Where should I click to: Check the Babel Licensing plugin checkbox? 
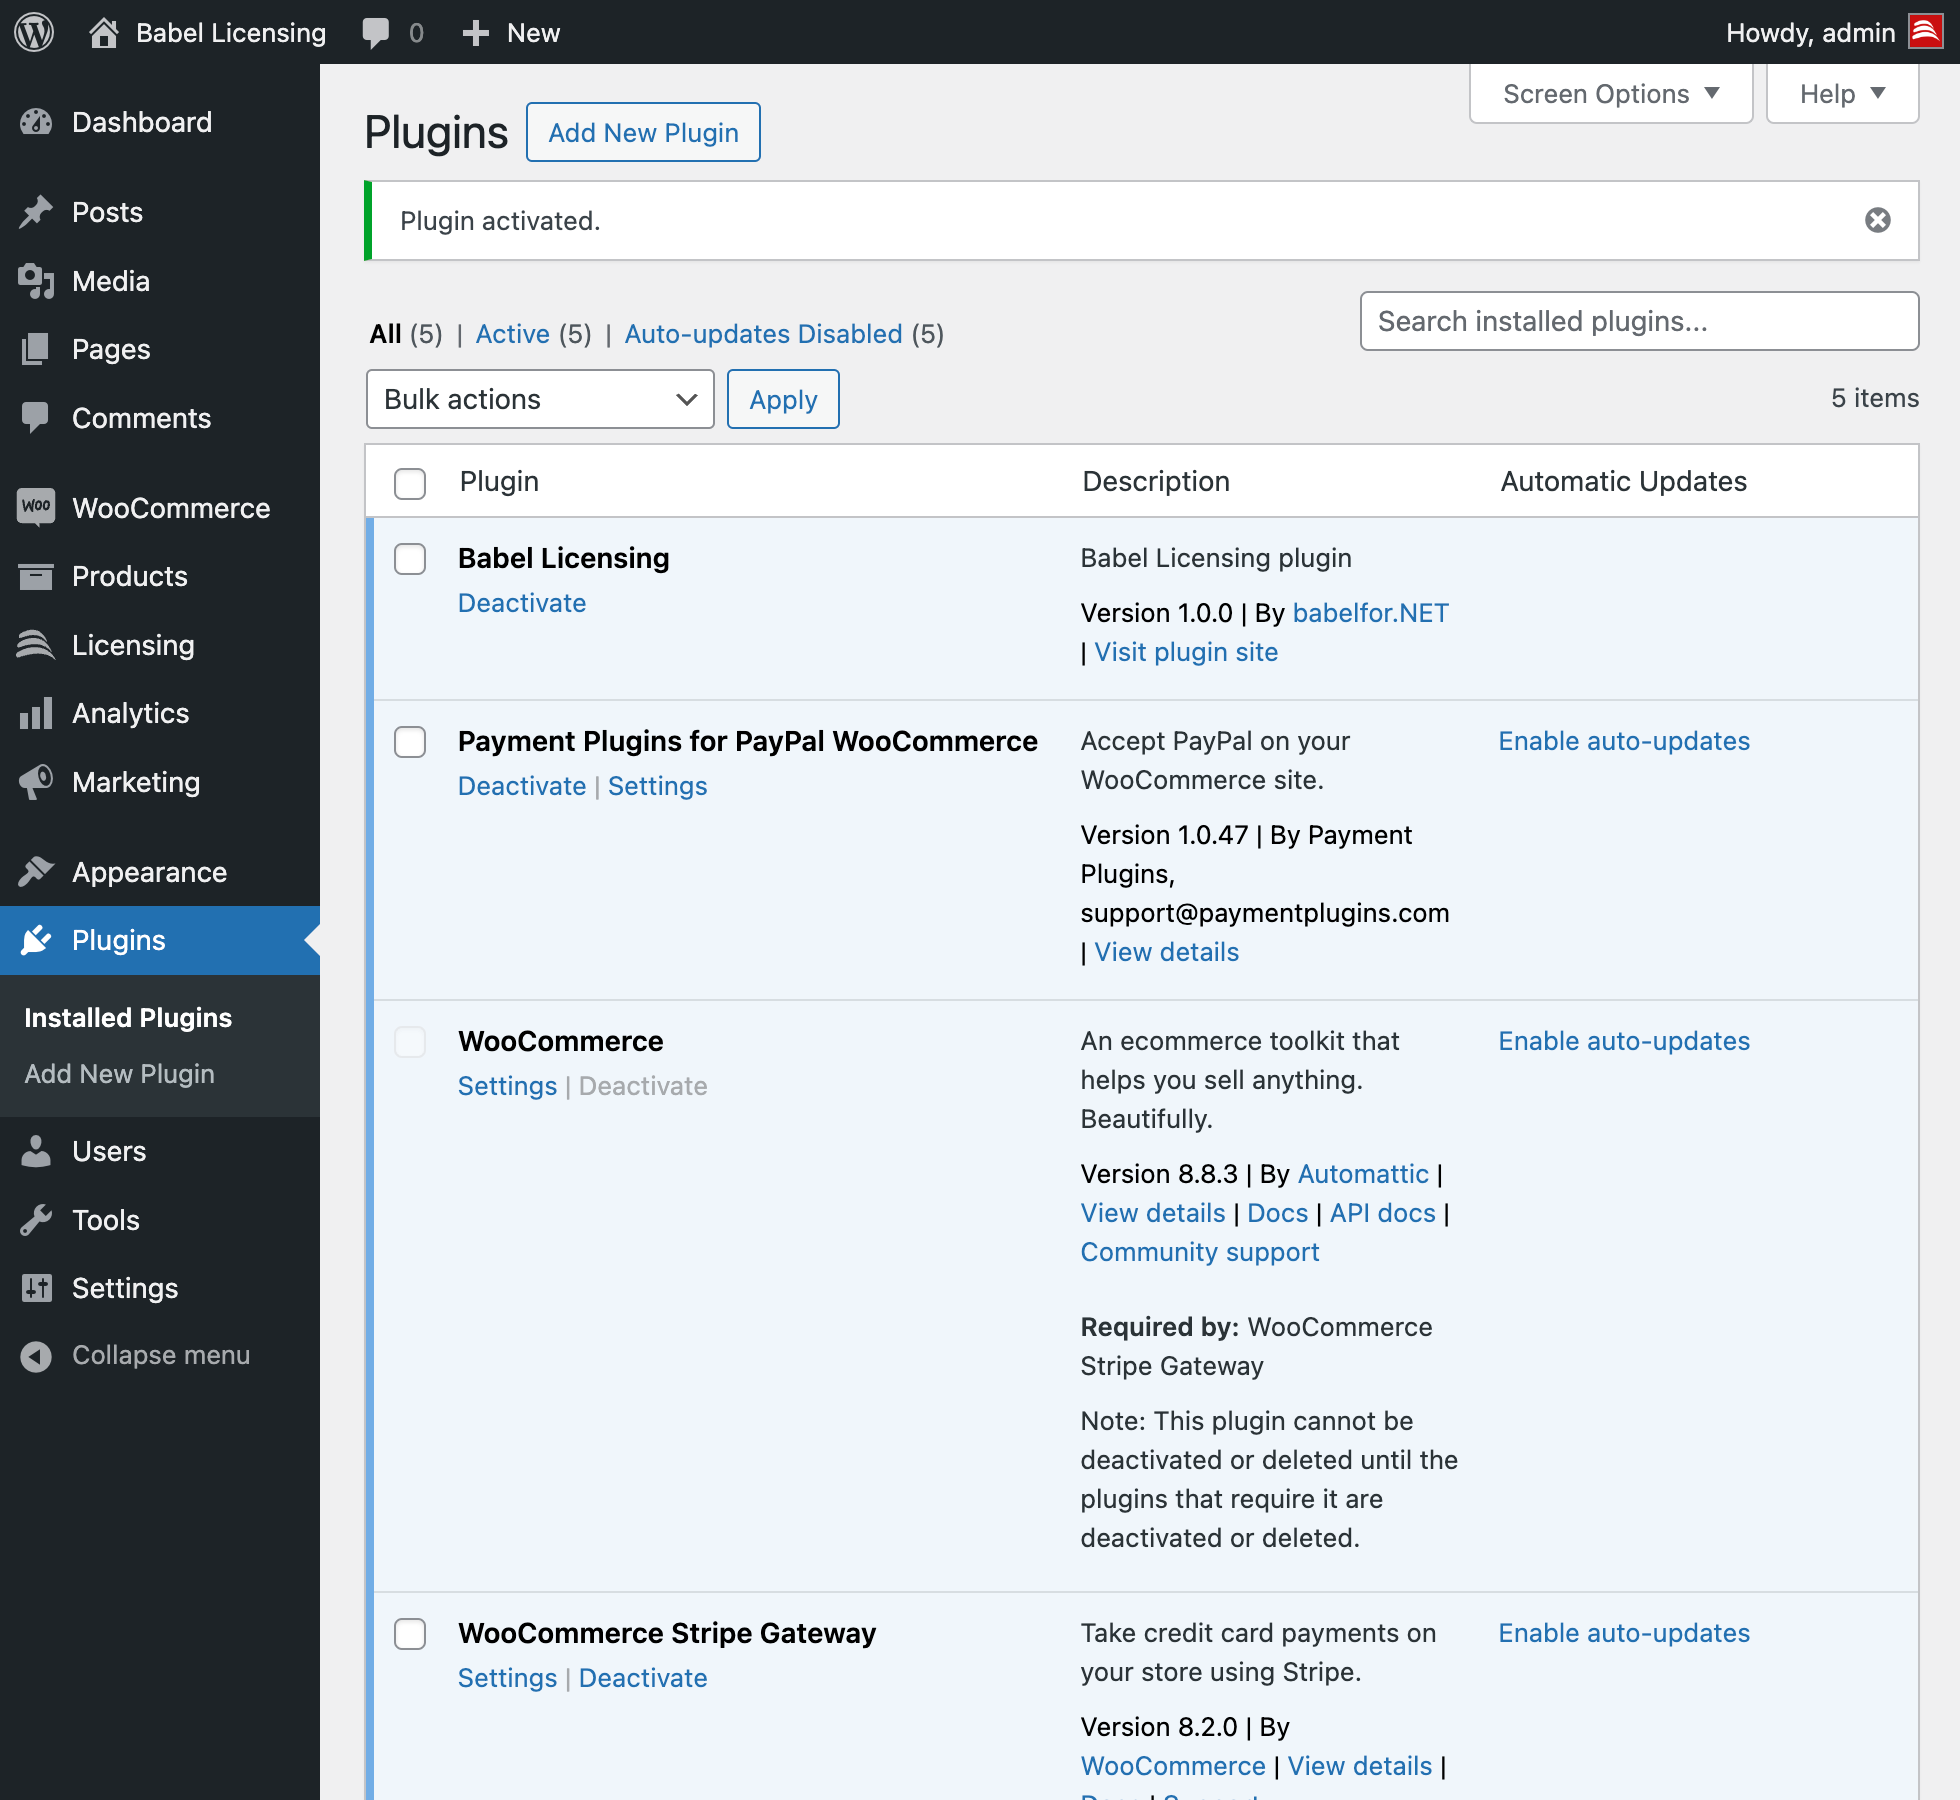pos(410,559)
